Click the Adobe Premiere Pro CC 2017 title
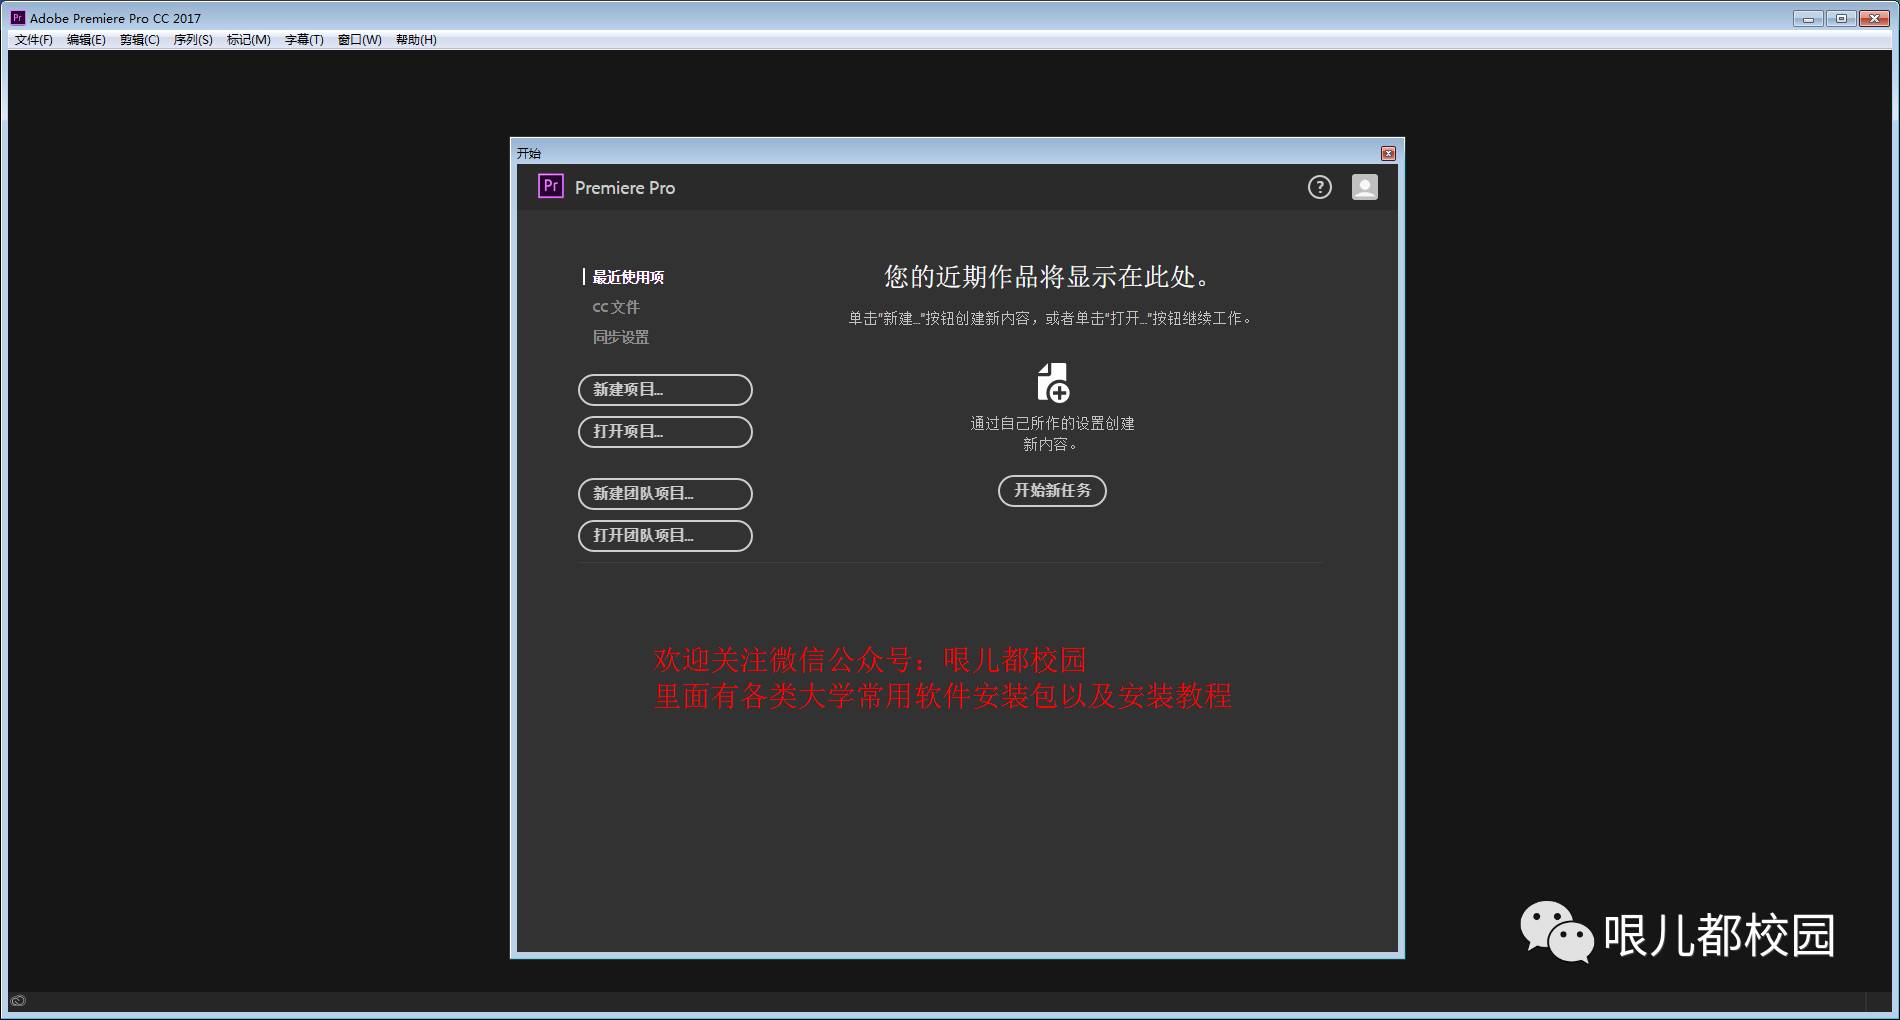Viewport: 1900px width, 1020px height. (115, 18)
